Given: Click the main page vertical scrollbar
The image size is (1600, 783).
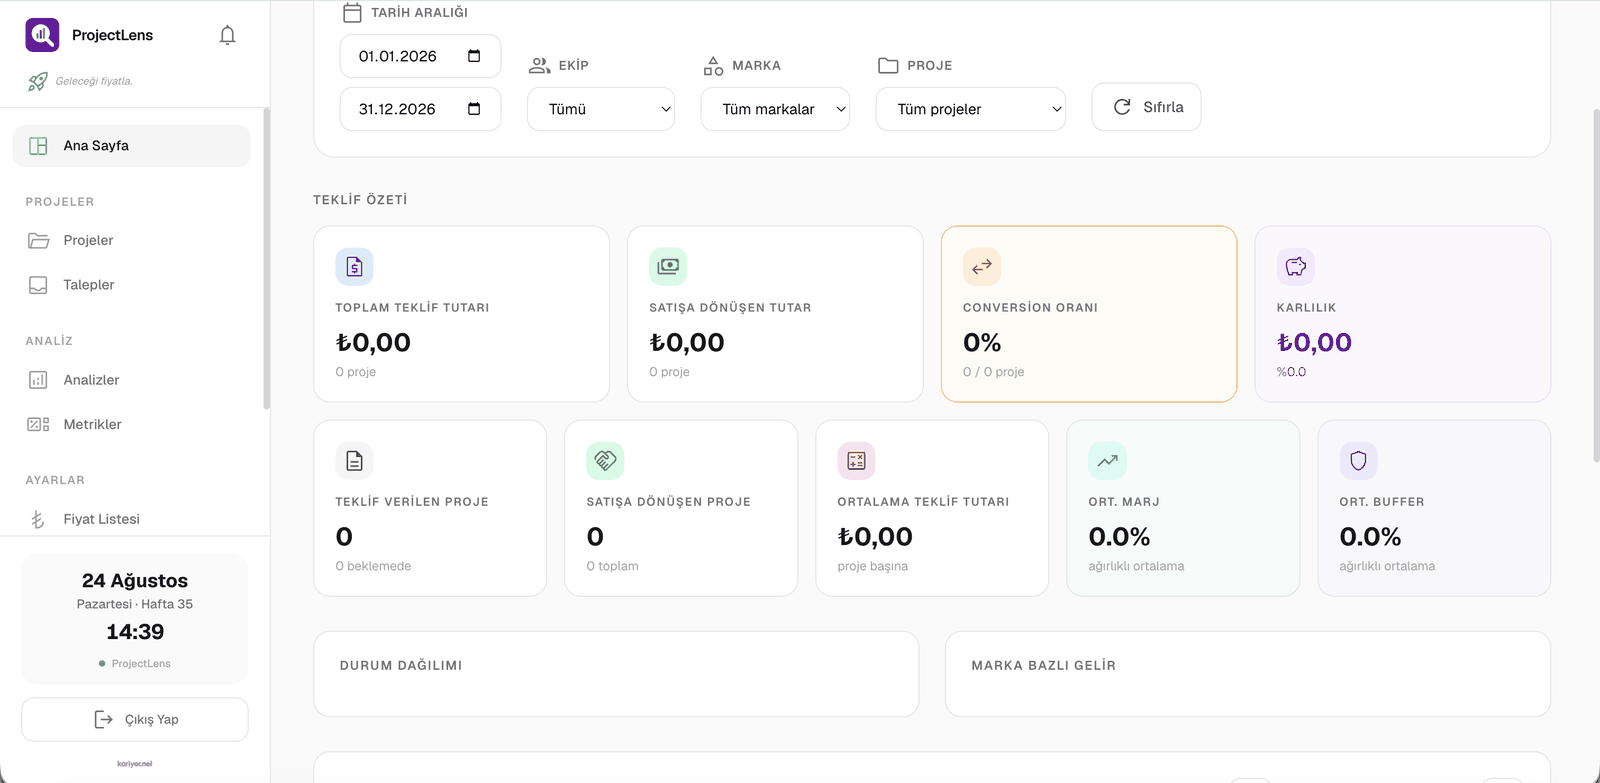Looking at the screenshot, I should (1596, 285).
